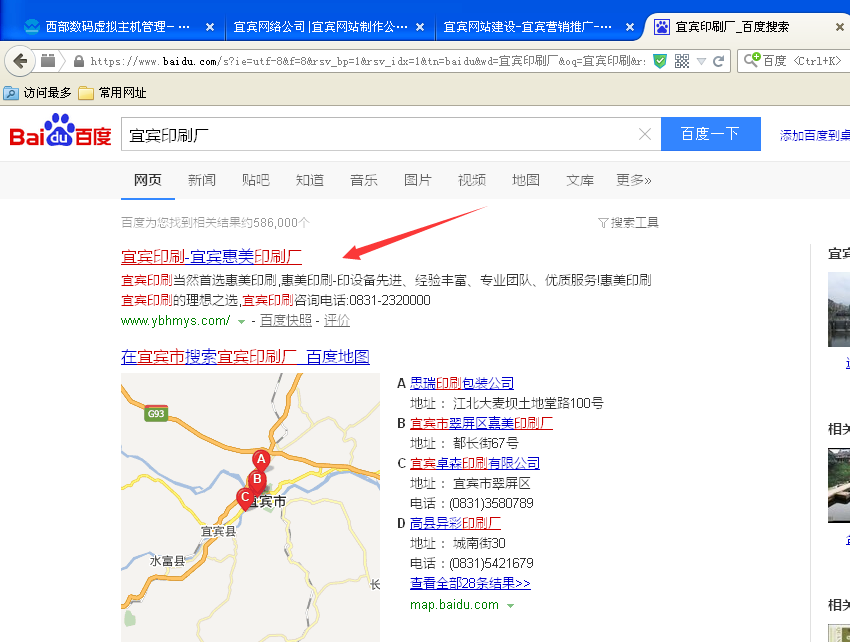Open the 常用网址 bookmarks folder
The image size is (850, 642).
(112, 93)
